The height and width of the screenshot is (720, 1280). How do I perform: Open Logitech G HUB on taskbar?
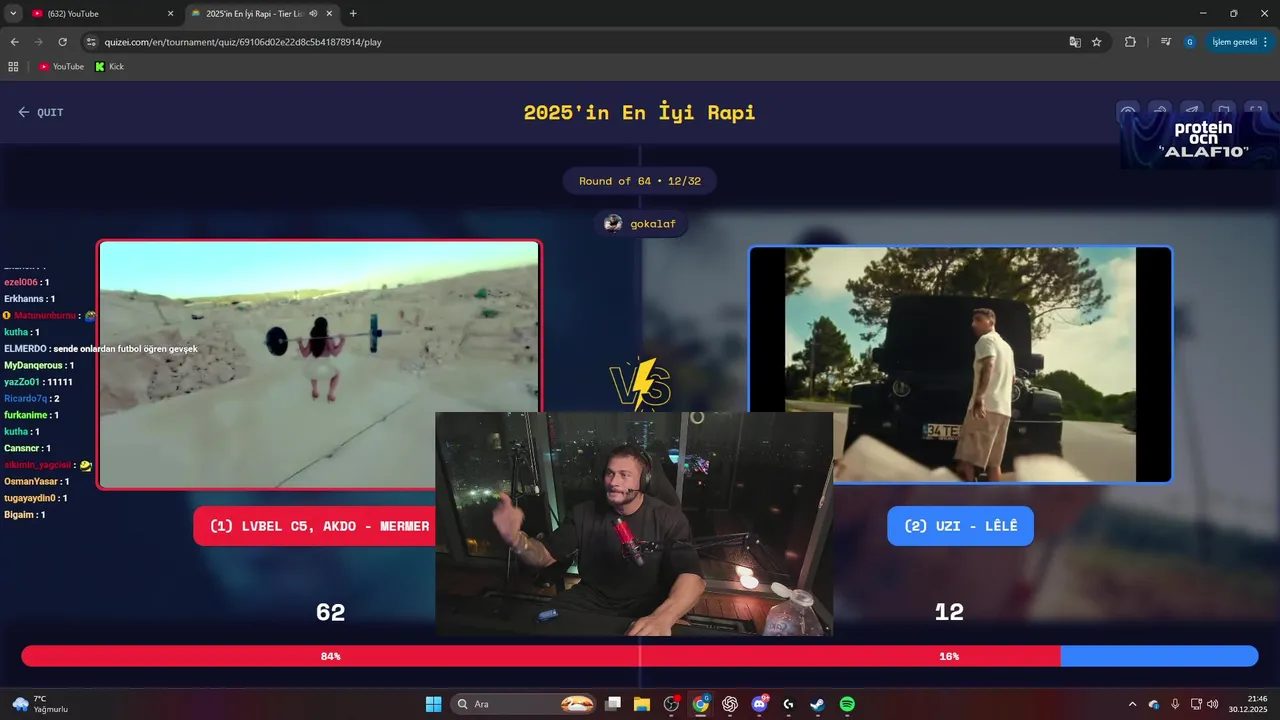coord(789,704)
